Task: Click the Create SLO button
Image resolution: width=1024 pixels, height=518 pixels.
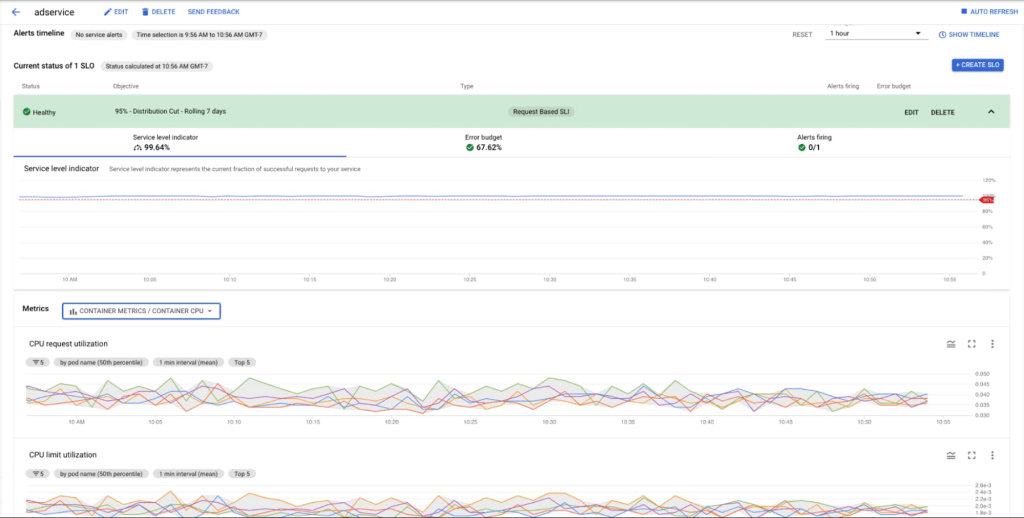Action: (x=977, y=65)
